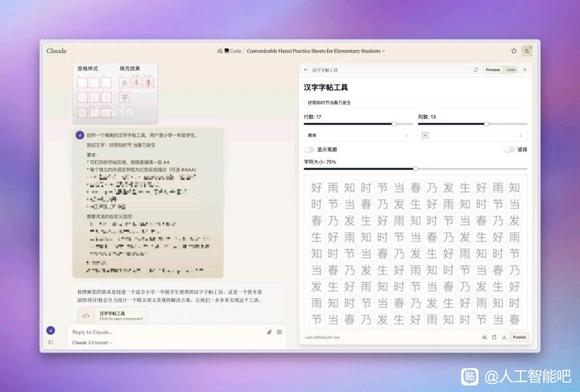This screenshot has width=580, height=392.
Task: Toggle the 竖排 vertical layout switch
Action: point(509,149)
